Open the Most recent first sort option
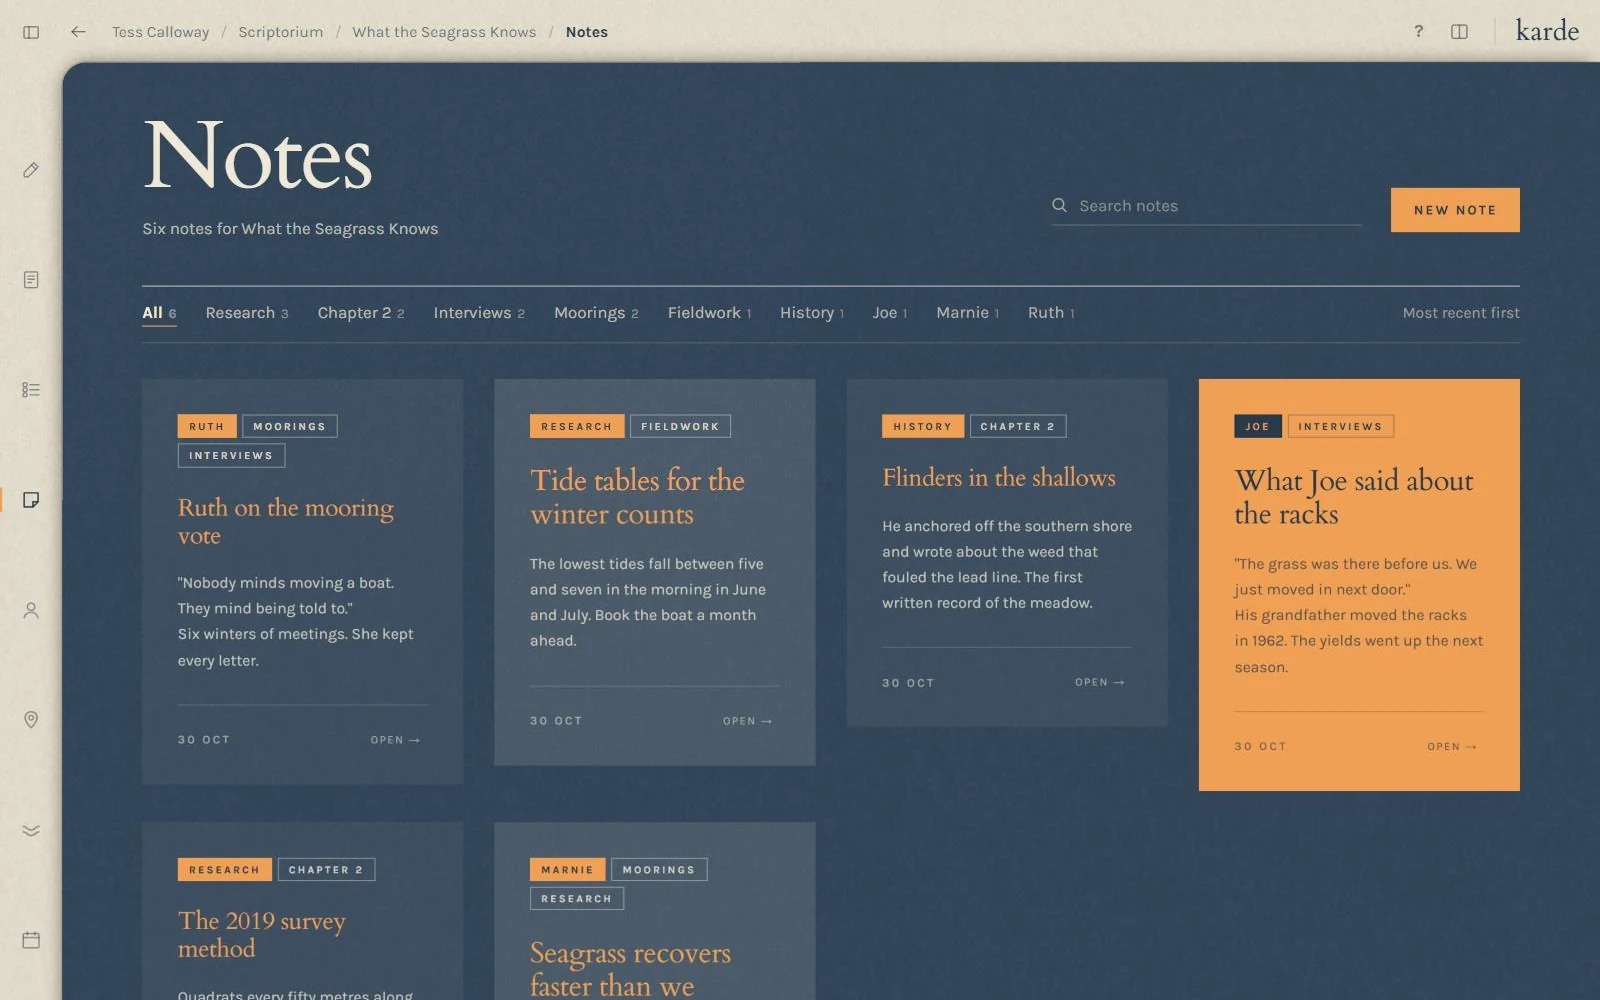This screenshot has height=1000, width=1600. point(1461,313)
